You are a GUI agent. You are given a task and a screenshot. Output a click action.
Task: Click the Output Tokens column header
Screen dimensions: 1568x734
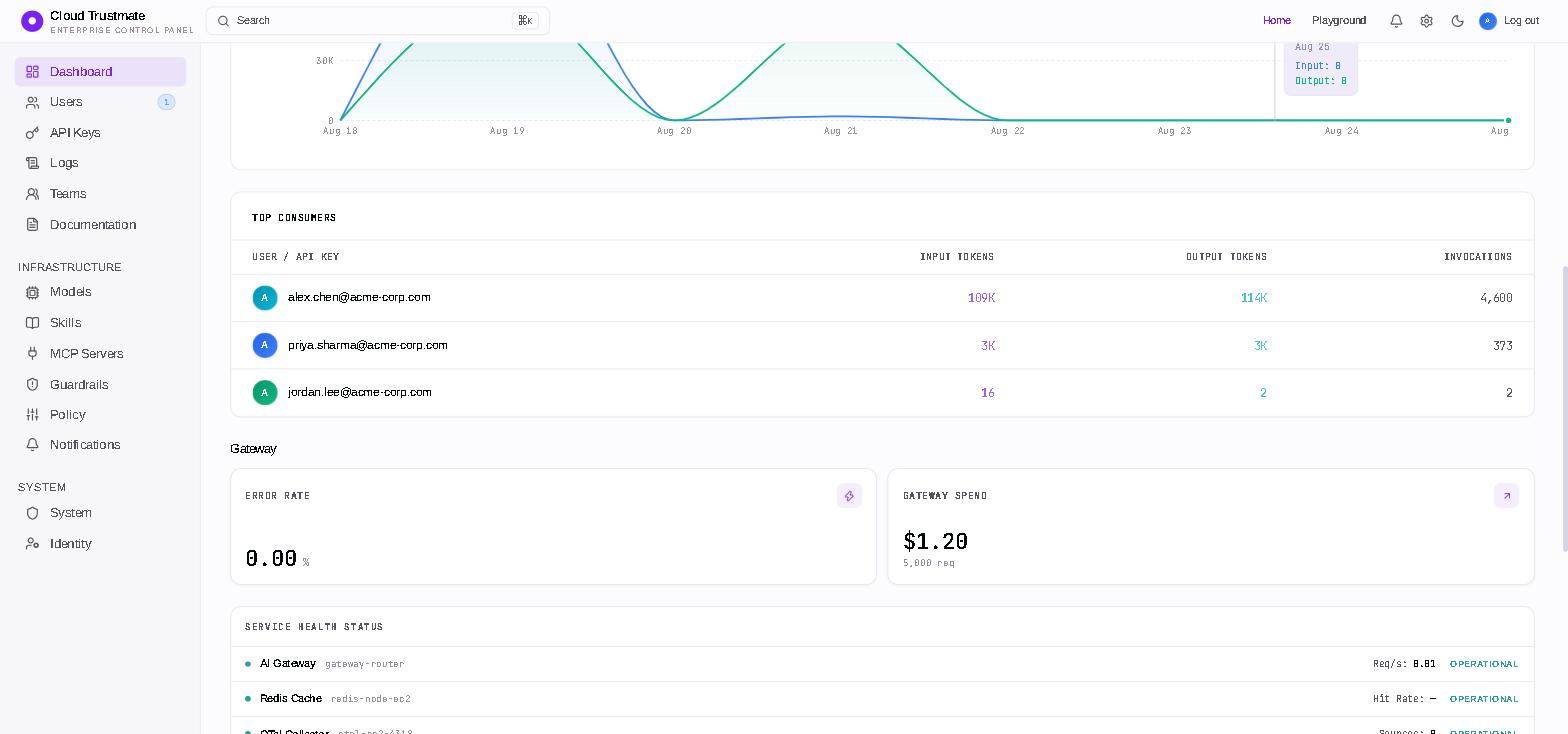click(x=1226, y=257)
